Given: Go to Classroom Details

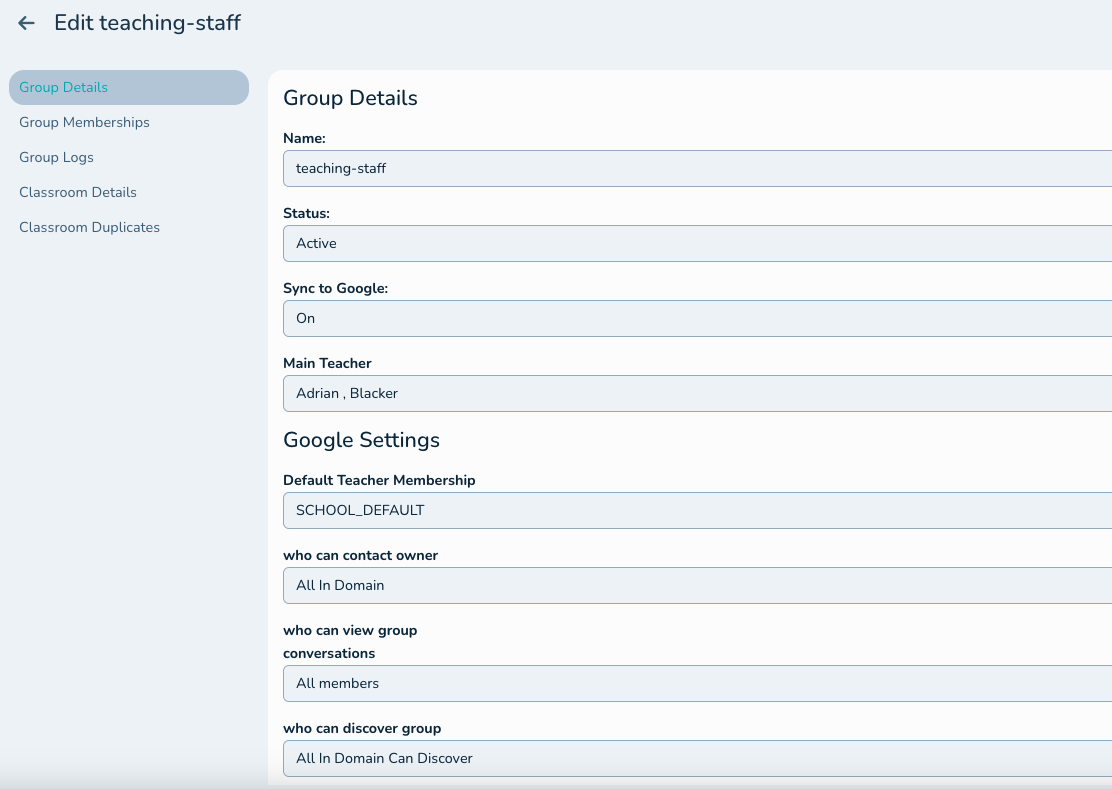Looking at the screenshot, I should click(x=78, y=192).
